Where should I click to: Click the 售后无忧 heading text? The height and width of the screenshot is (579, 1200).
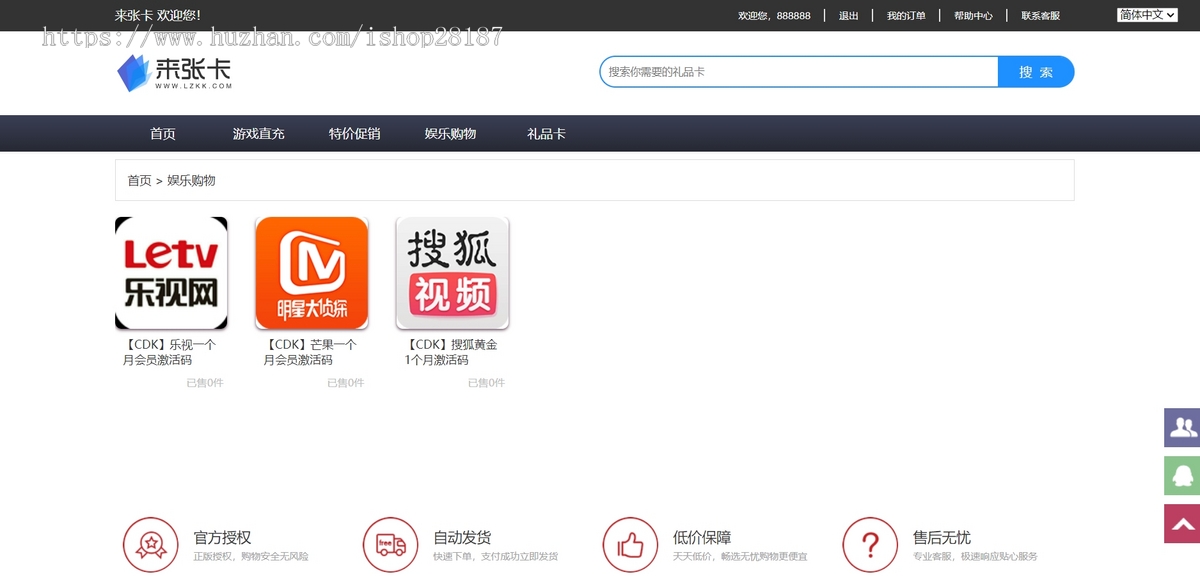coord(942,538)
